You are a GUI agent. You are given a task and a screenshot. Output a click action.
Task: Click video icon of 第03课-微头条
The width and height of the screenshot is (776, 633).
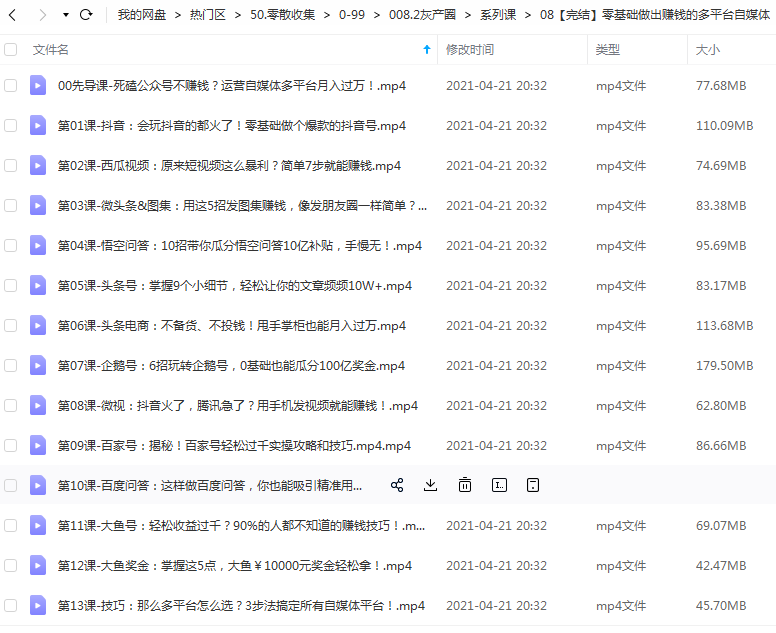(x=38, y=205)
